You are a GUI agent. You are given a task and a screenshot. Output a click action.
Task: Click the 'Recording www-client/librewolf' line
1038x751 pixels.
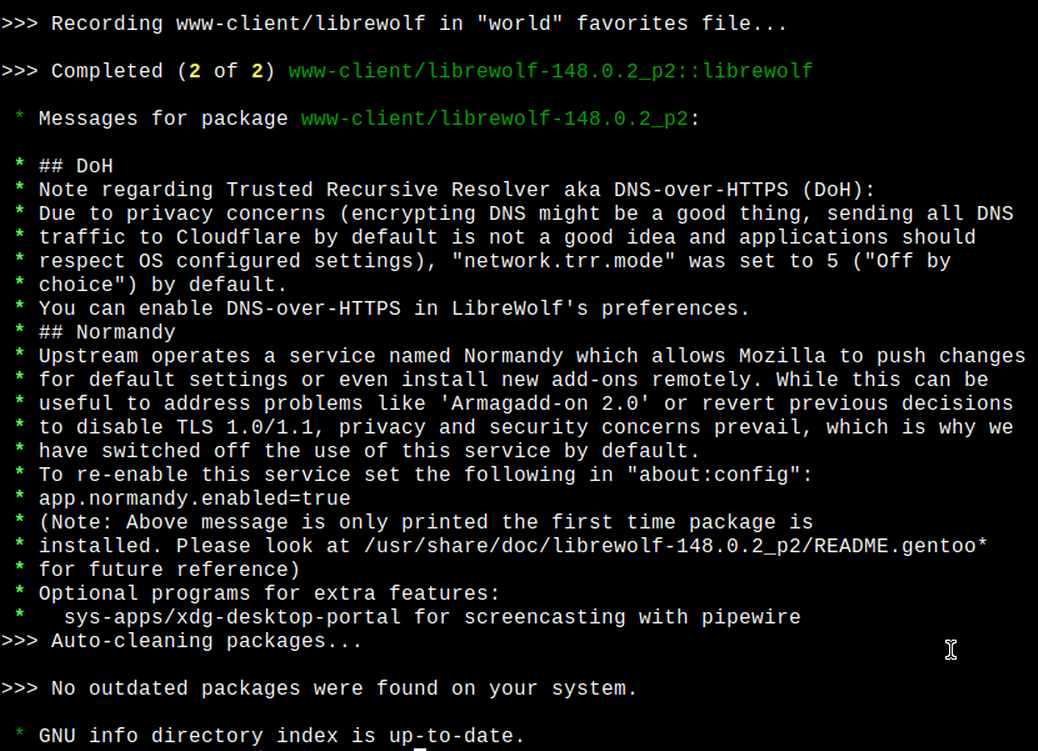click(394, 23)
